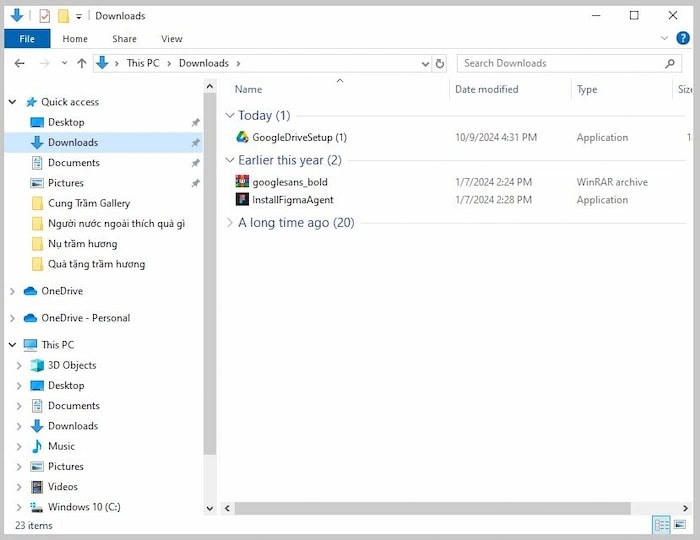
Task: Click the 3D Objects folder icon
Action: (38, 365)
